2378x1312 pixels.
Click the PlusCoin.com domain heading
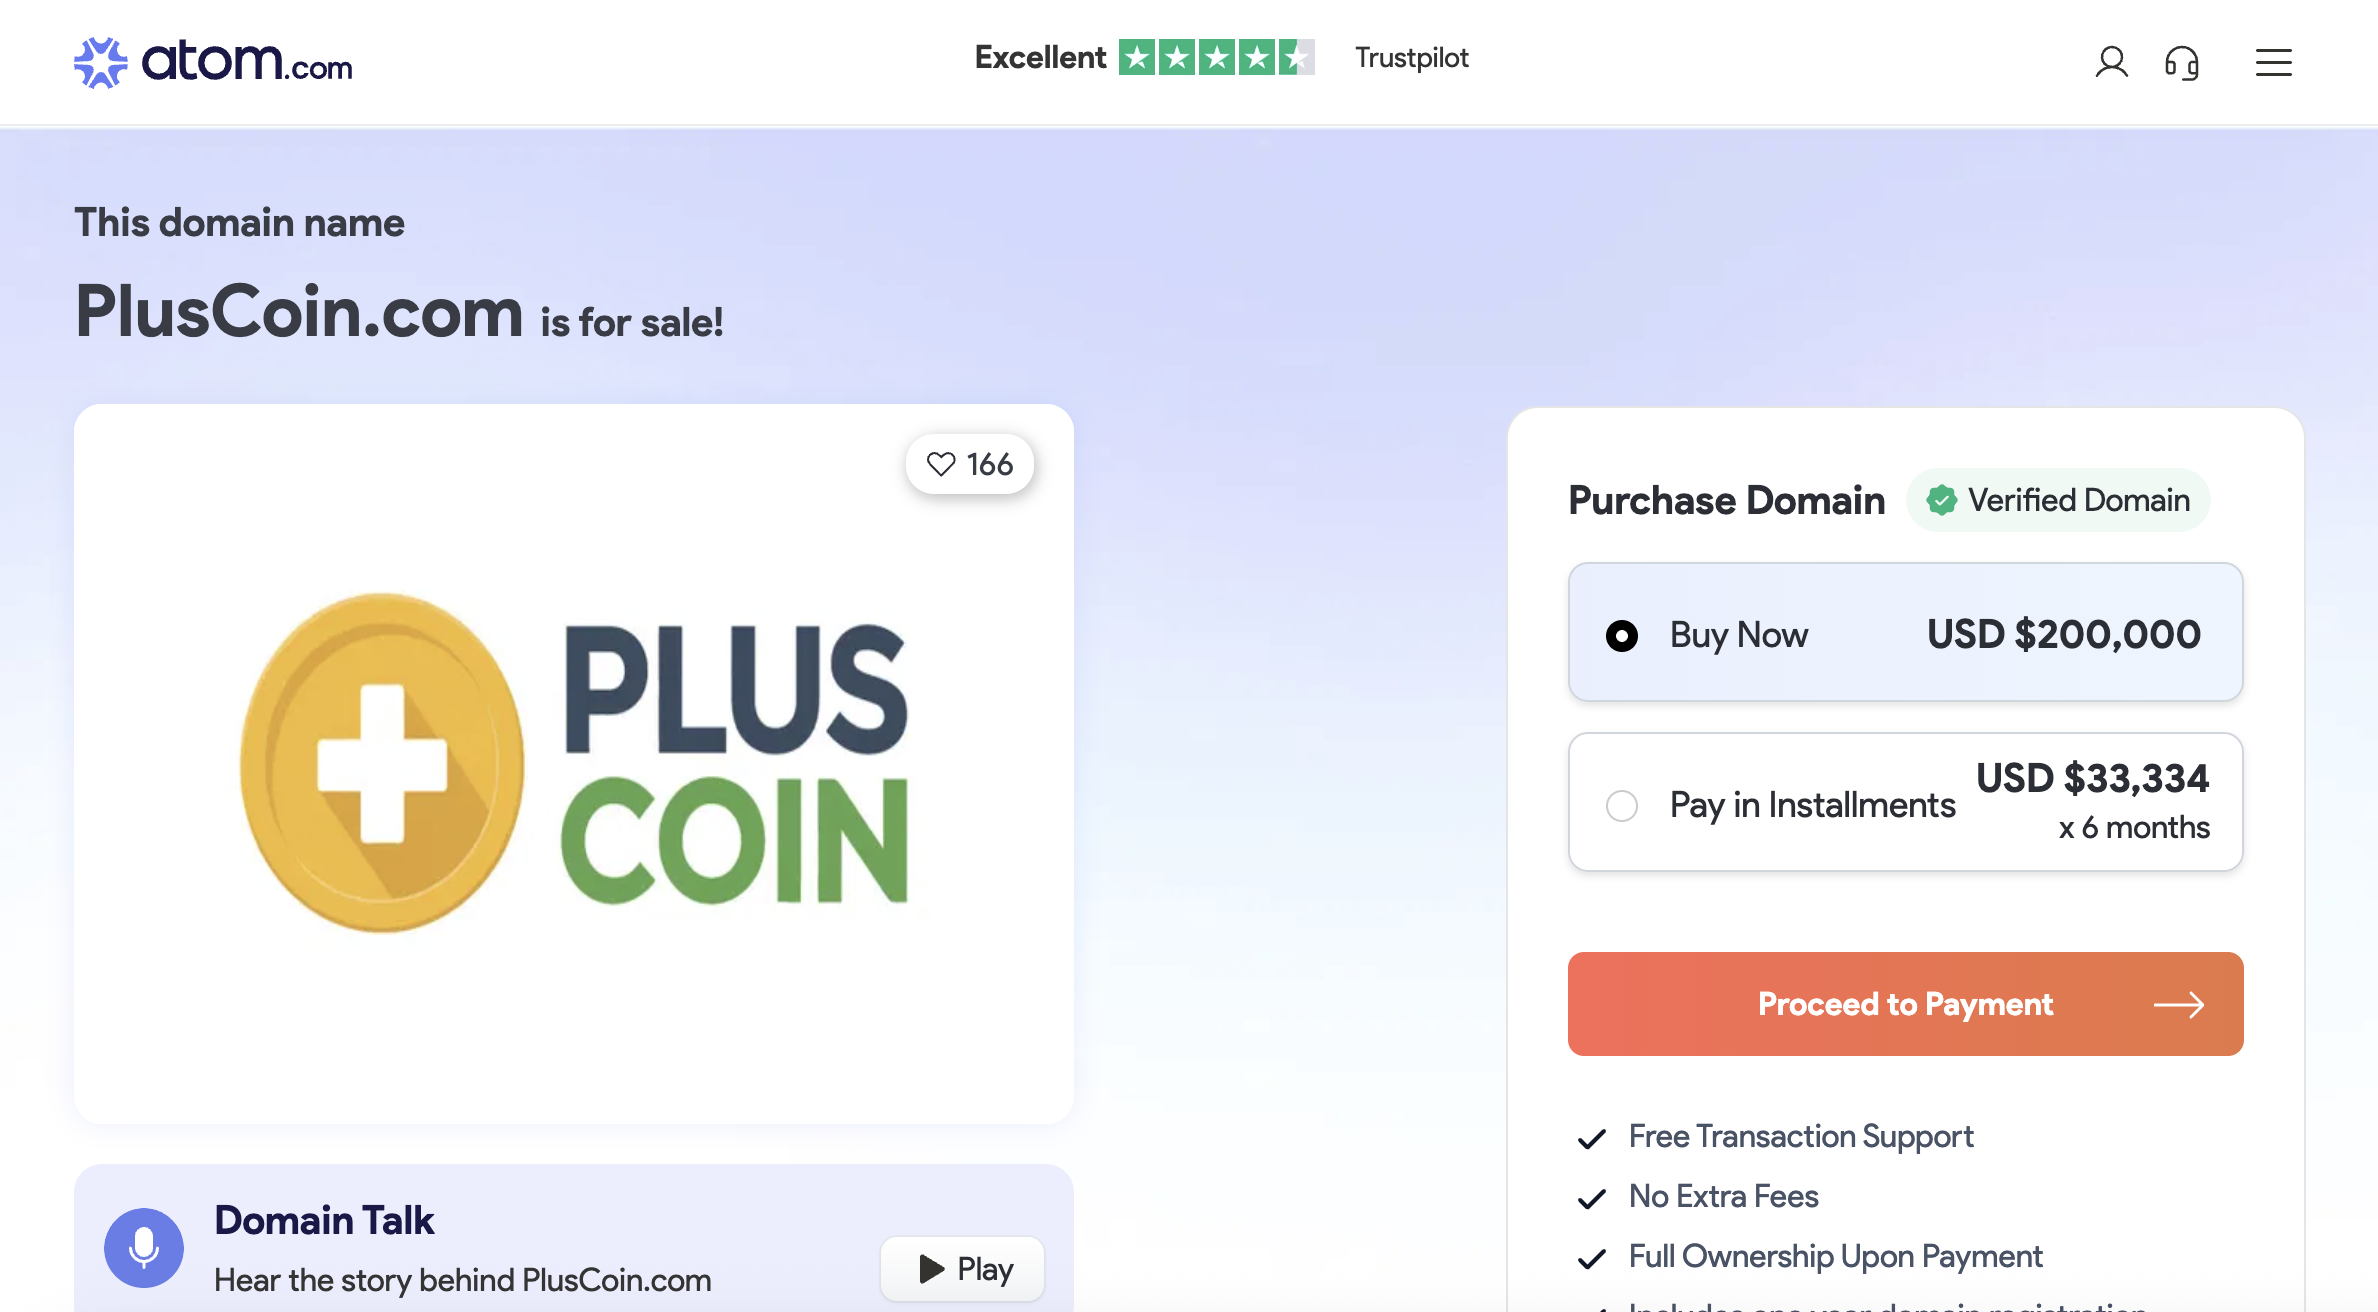coord(299,312)
